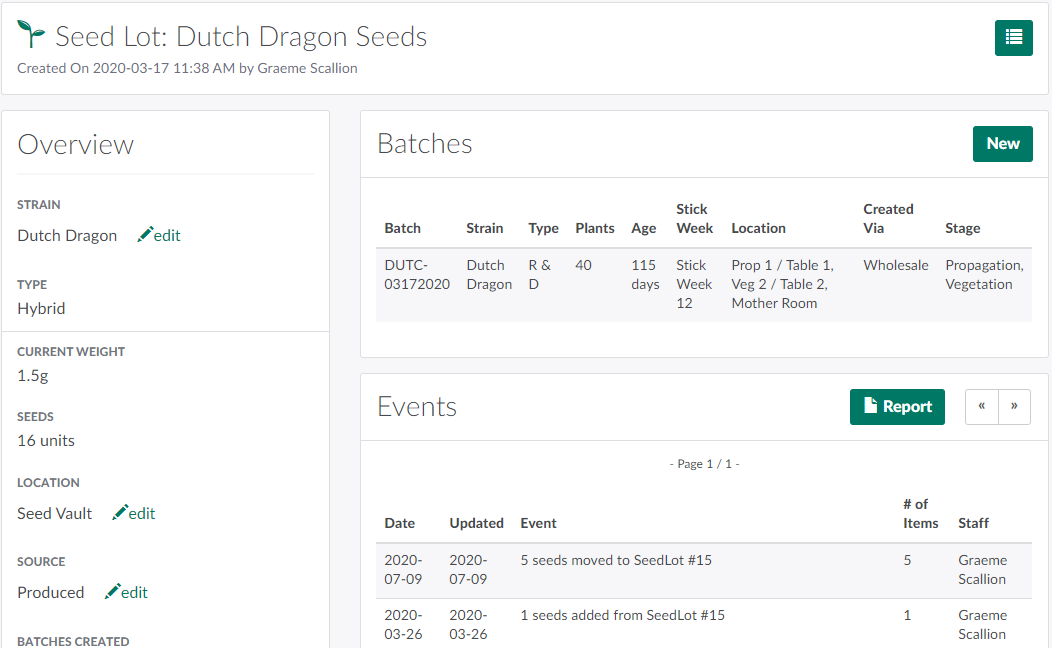Image resolution: width=1052 pixels, height=648 pixels.
Task: Click the Updated column header in Events
Action: (476, 523)
